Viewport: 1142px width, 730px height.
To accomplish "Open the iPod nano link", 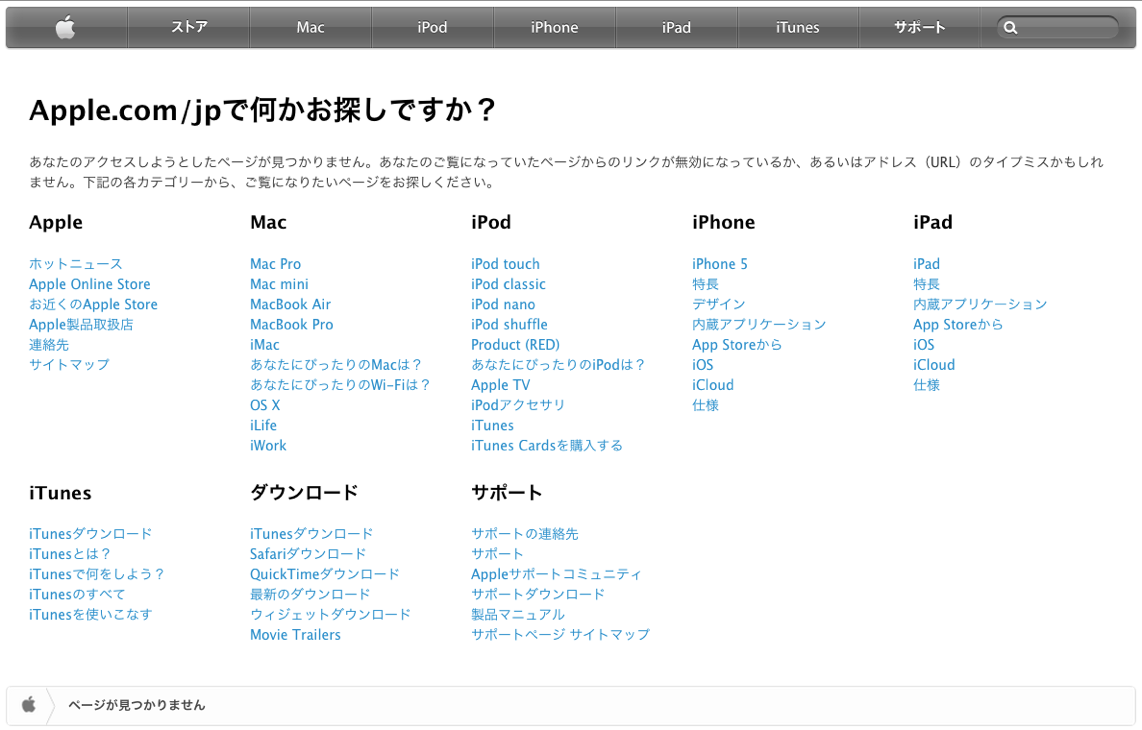I will pyautogui.click(x=503, y=305).
